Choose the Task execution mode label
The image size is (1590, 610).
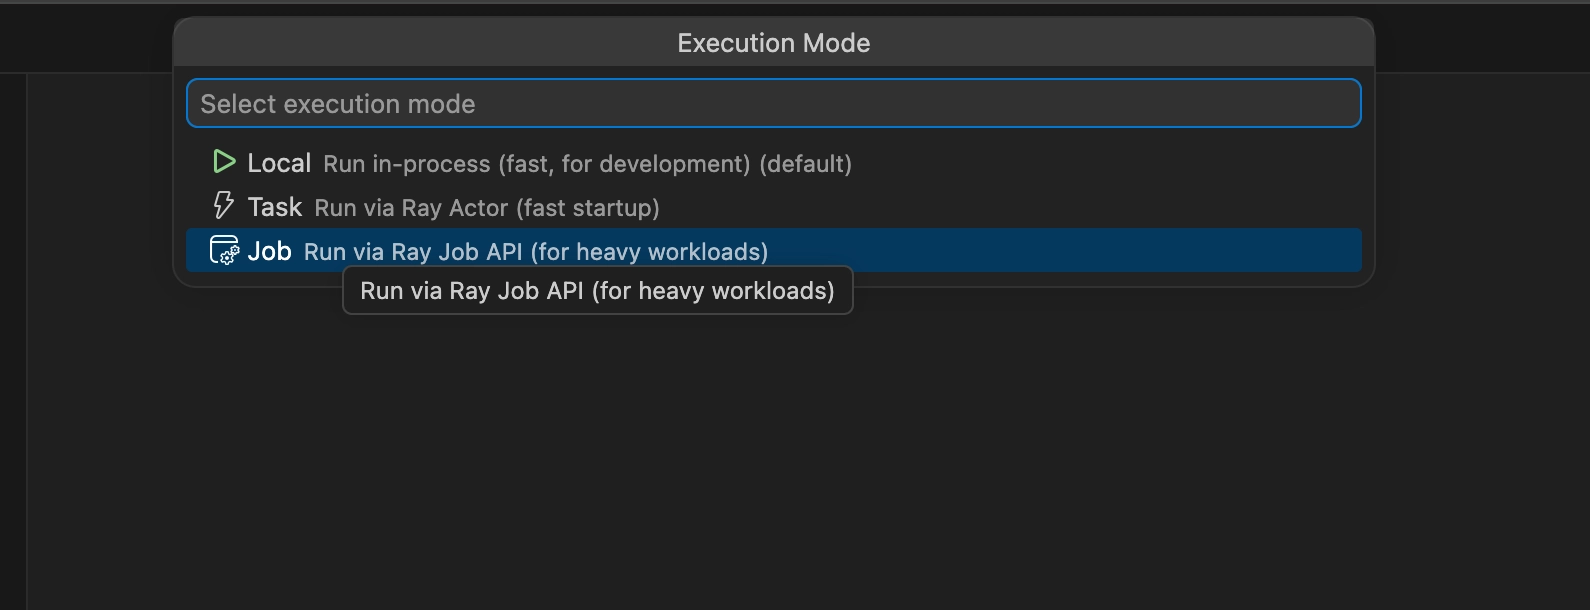pyautogui.click(x=275, y=207)
